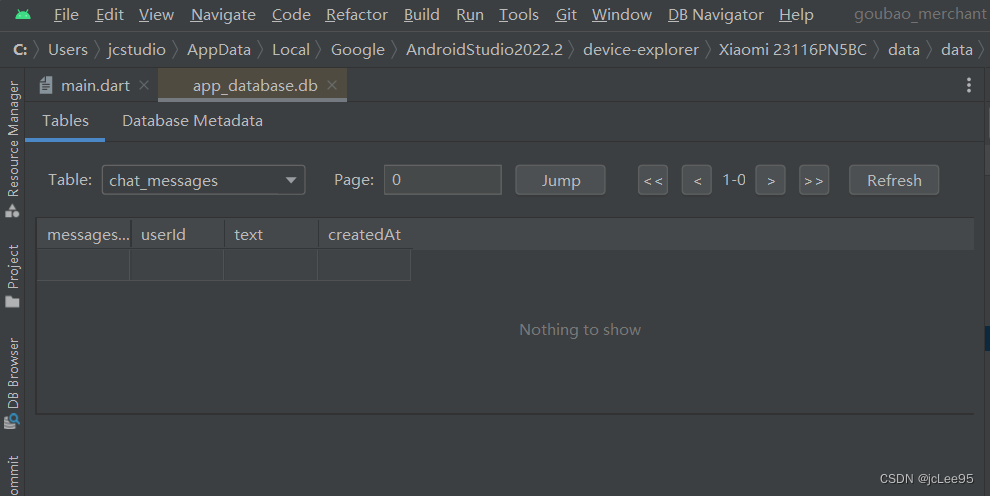990x496 pixels.
Task: Close the app_database.db tab
Action: click(332, 85)
